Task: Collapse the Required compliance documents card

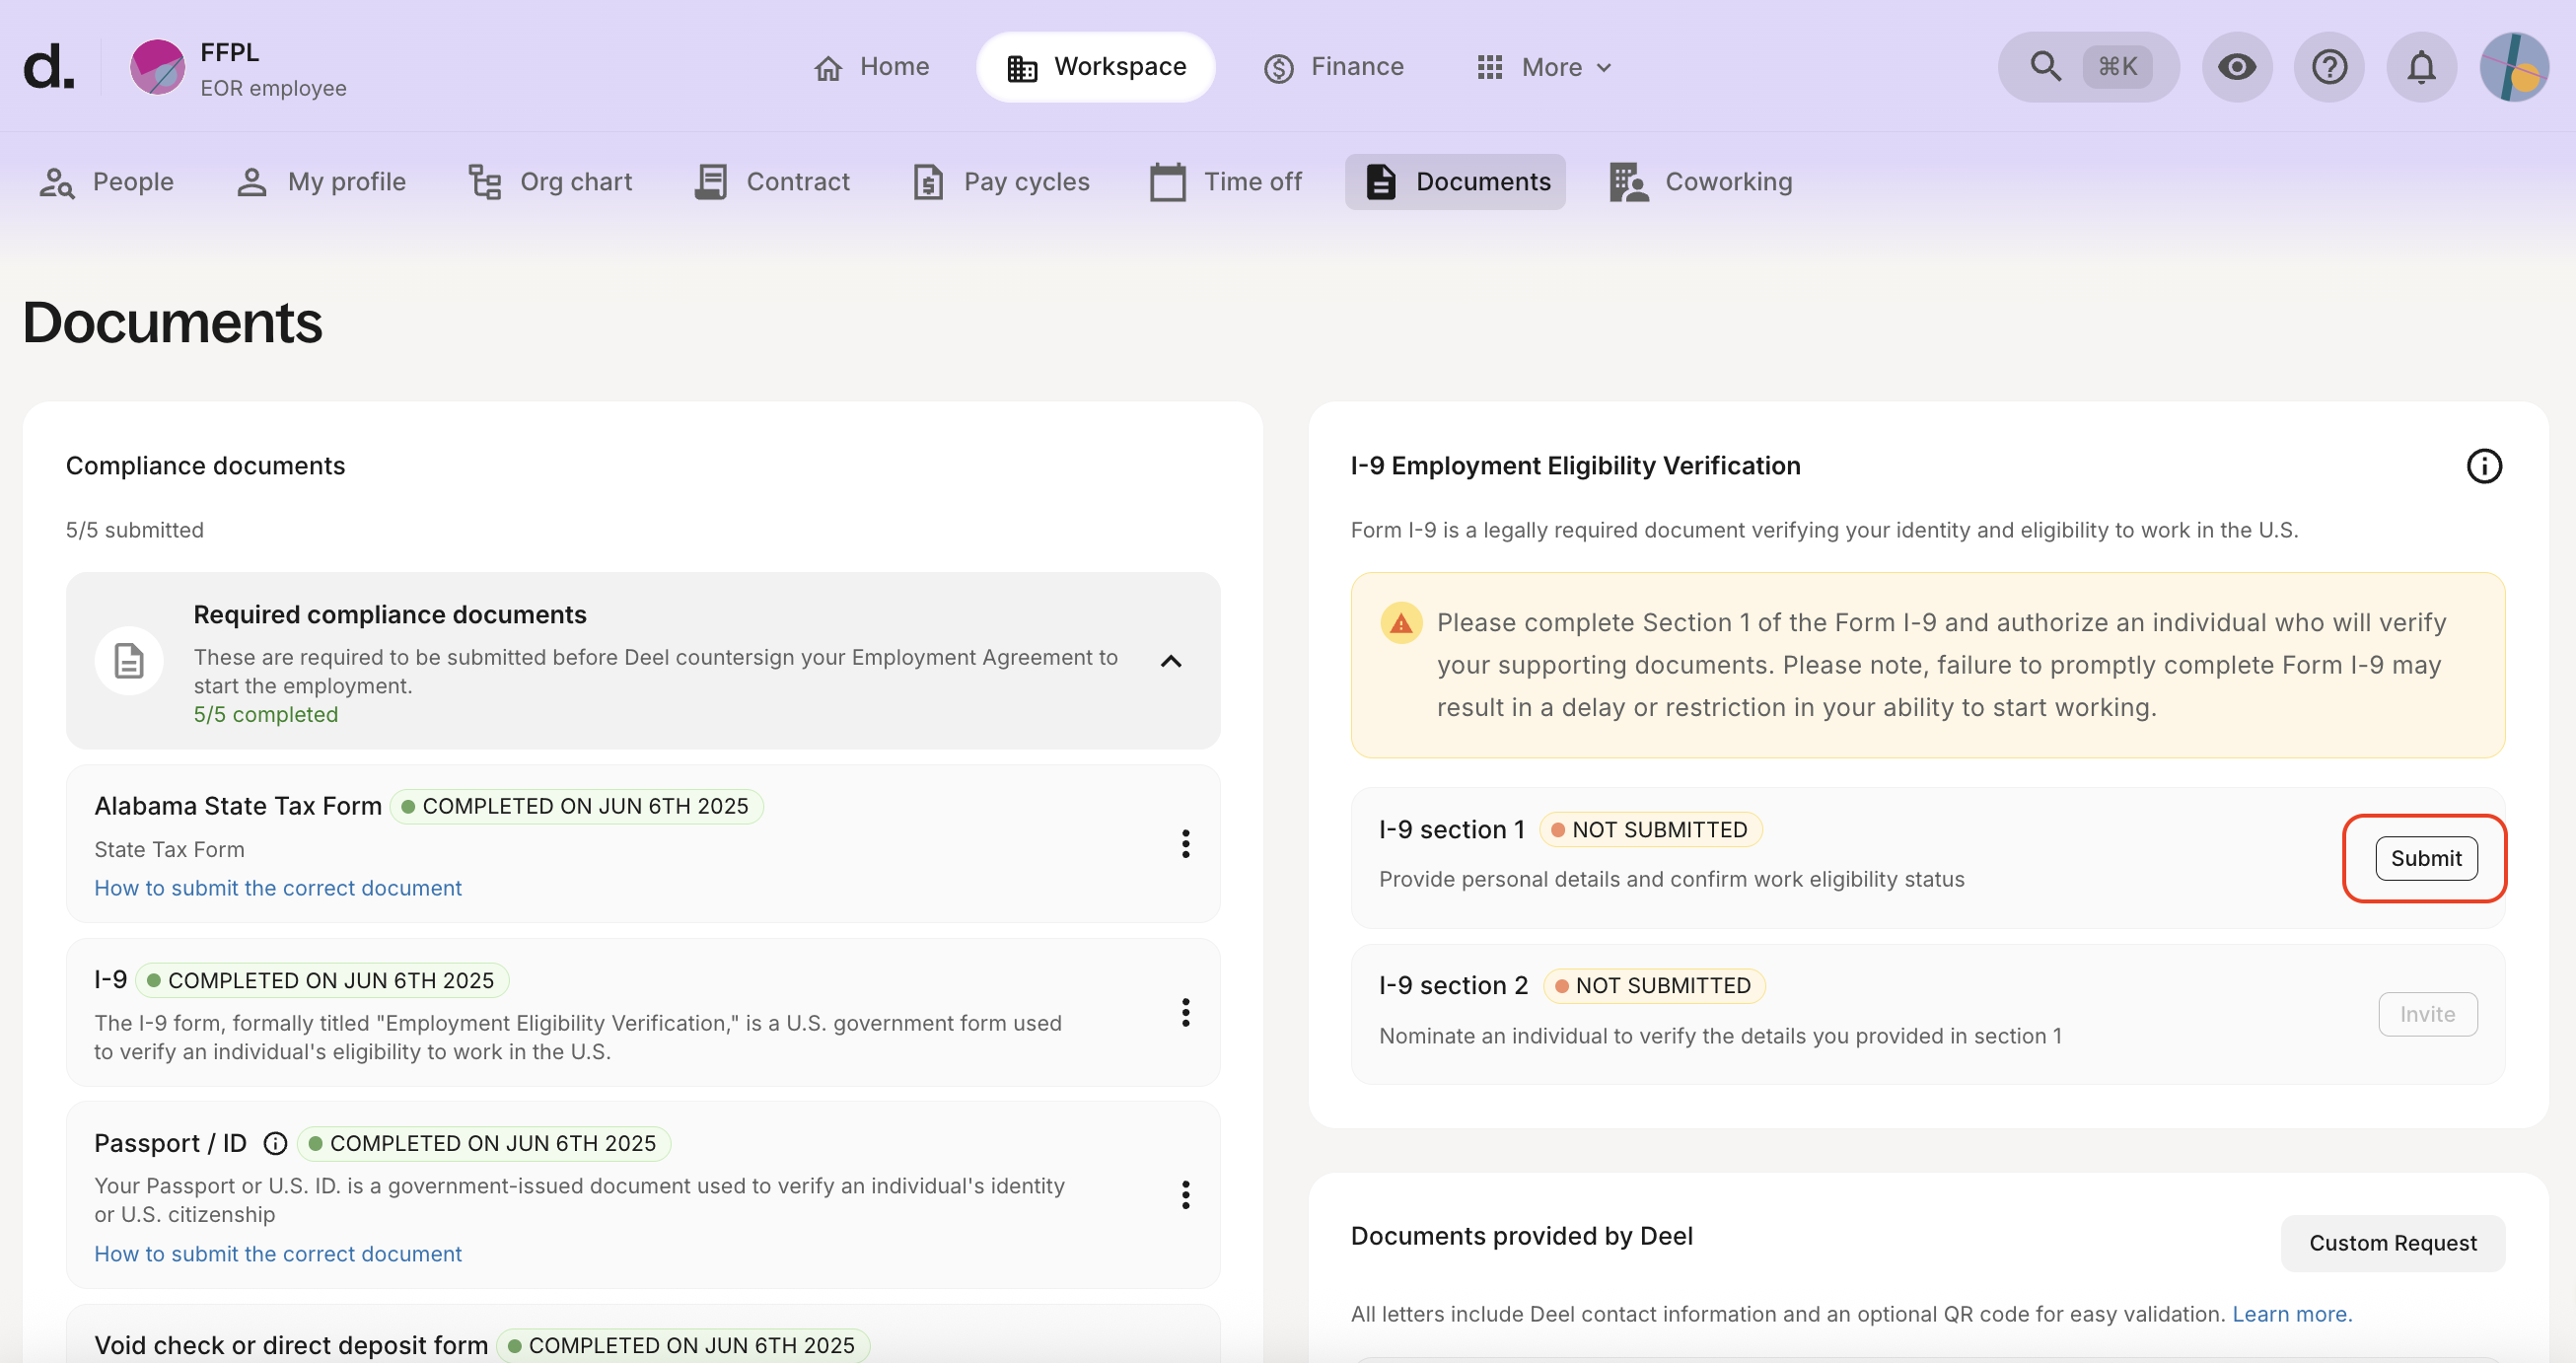Action: [1171, 661]
